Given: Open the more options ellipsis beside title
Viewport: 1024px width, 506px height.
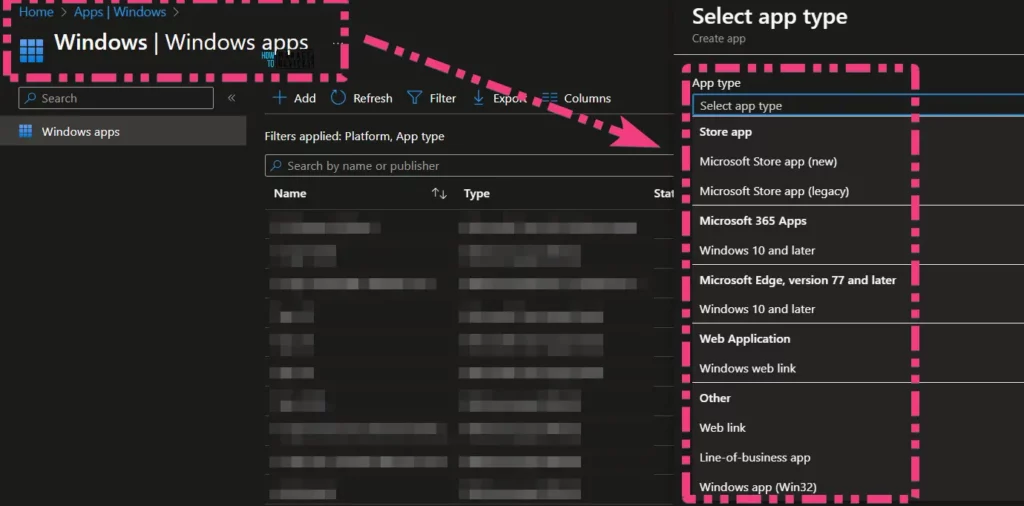Looking at the screenshot, I should (x=336, y=43).
